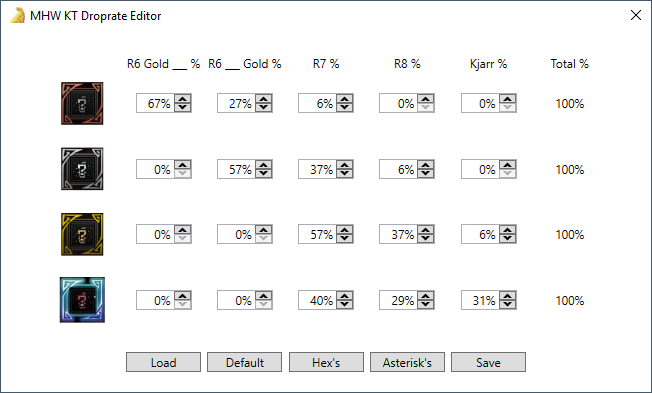
Task: Decrease 67% value with its down arrow
Action: click(x=183, y=107)
